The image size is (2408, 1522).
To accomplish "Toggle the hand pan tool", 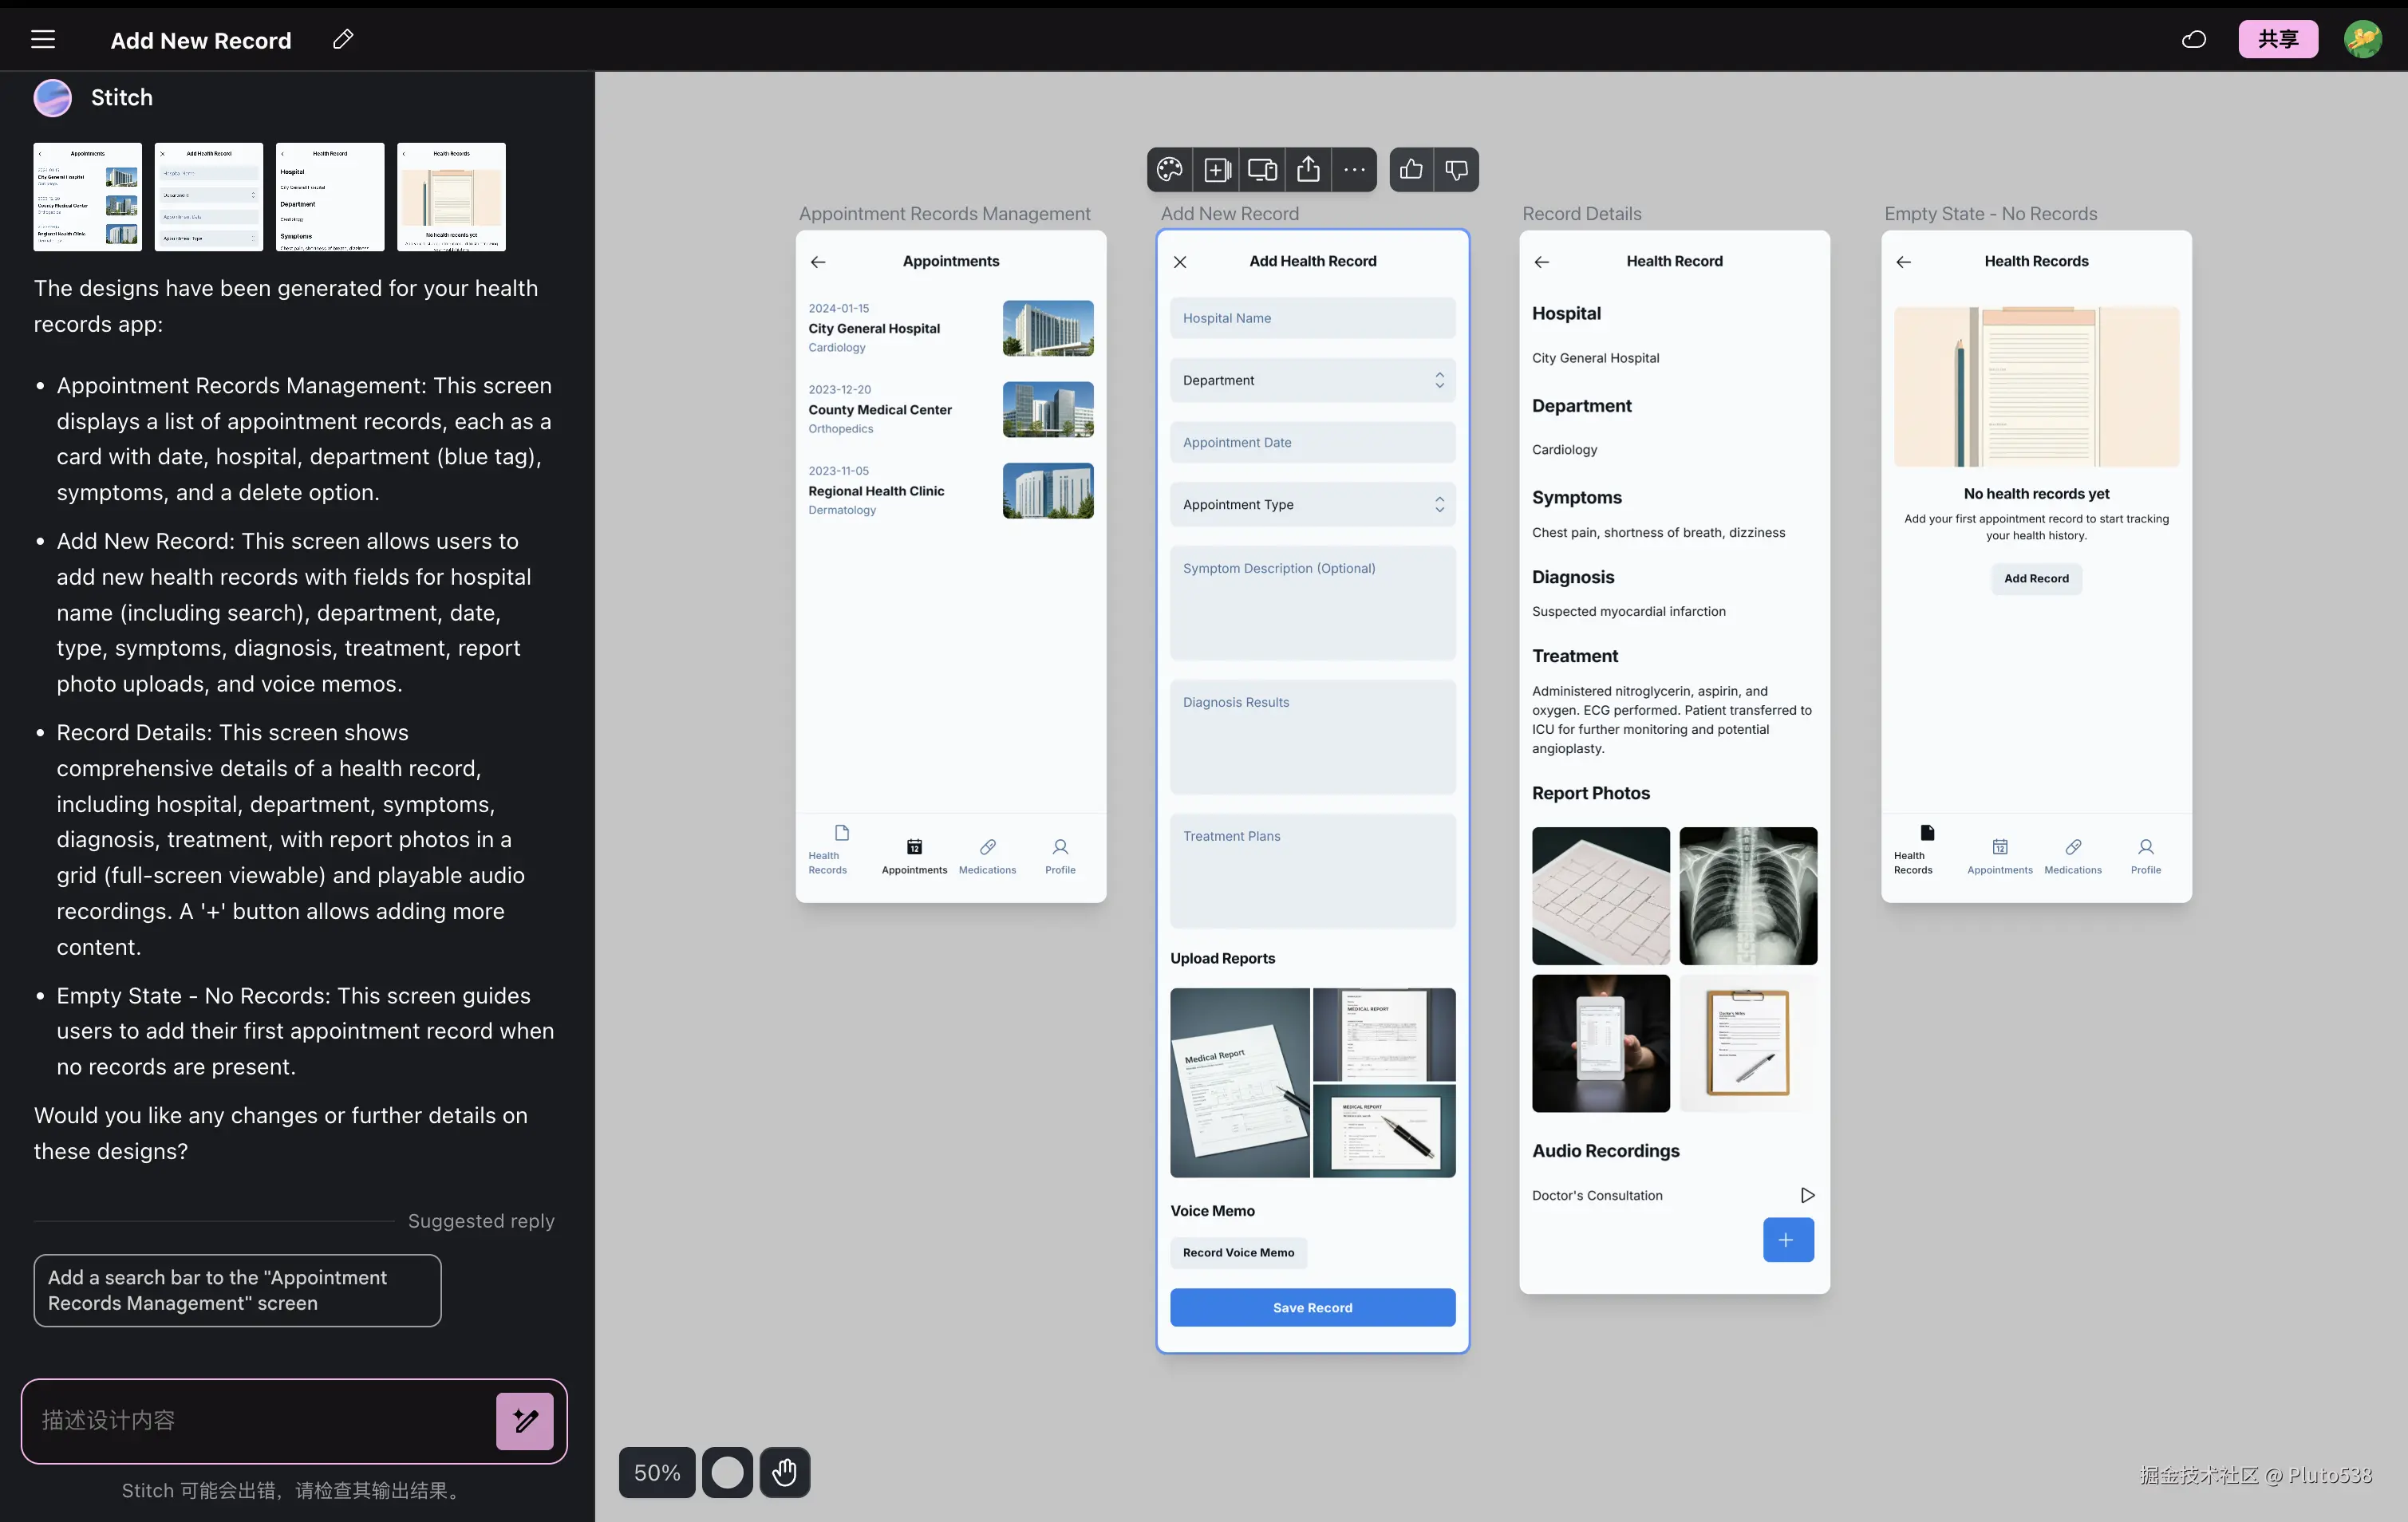I will 784,1472.
